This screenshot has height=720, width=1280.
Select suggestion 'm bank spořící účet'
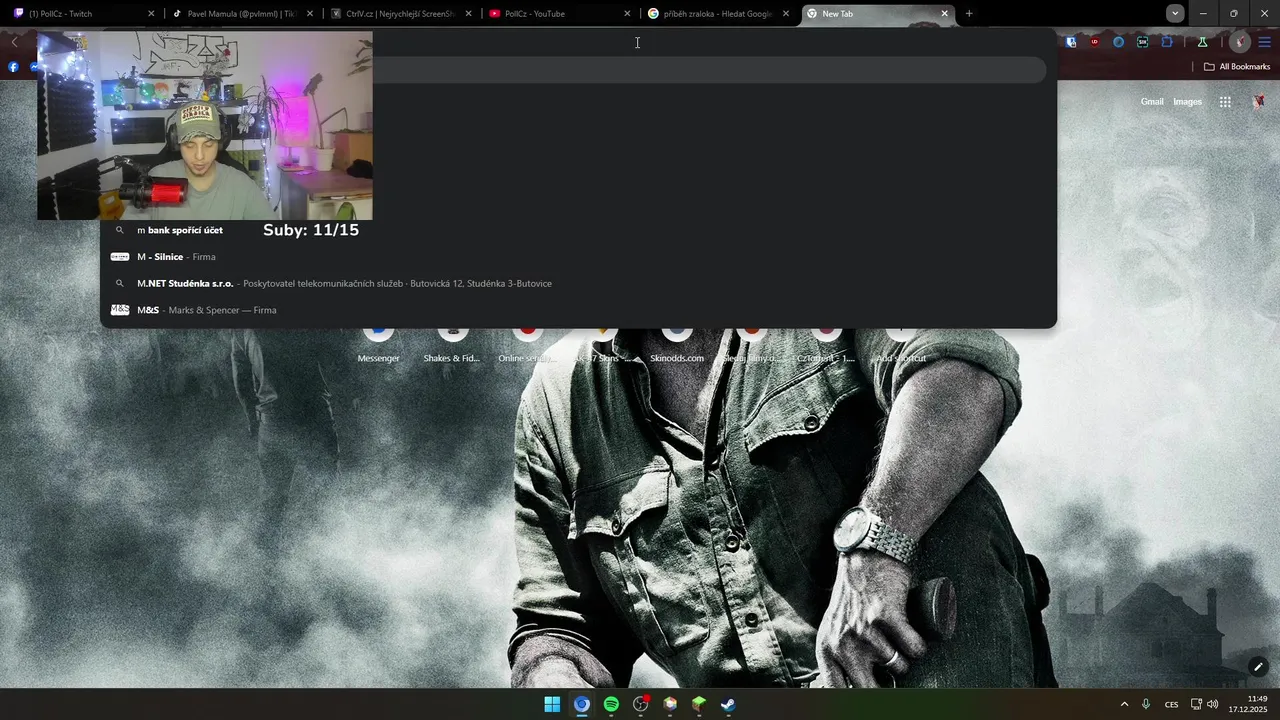578,230
